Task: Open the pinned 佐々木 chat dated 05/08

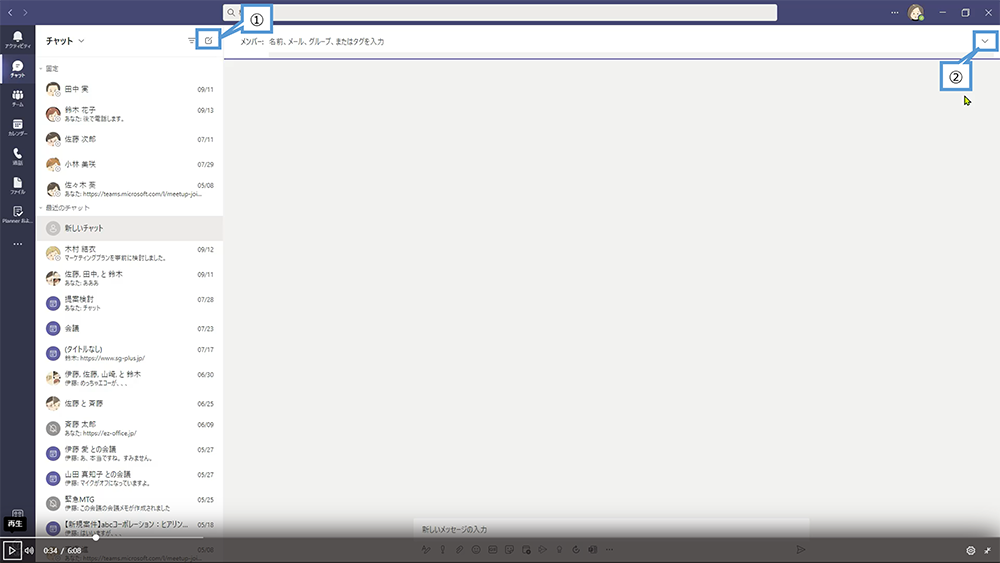Action: 129,189
